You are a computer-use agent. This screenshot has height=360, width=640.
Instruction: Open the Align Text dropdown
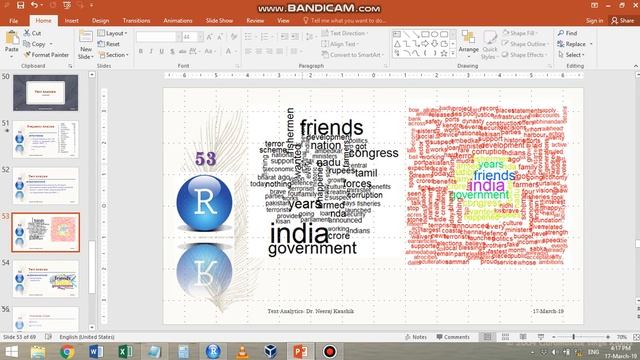pyautogui.click(x=340, y=44)
